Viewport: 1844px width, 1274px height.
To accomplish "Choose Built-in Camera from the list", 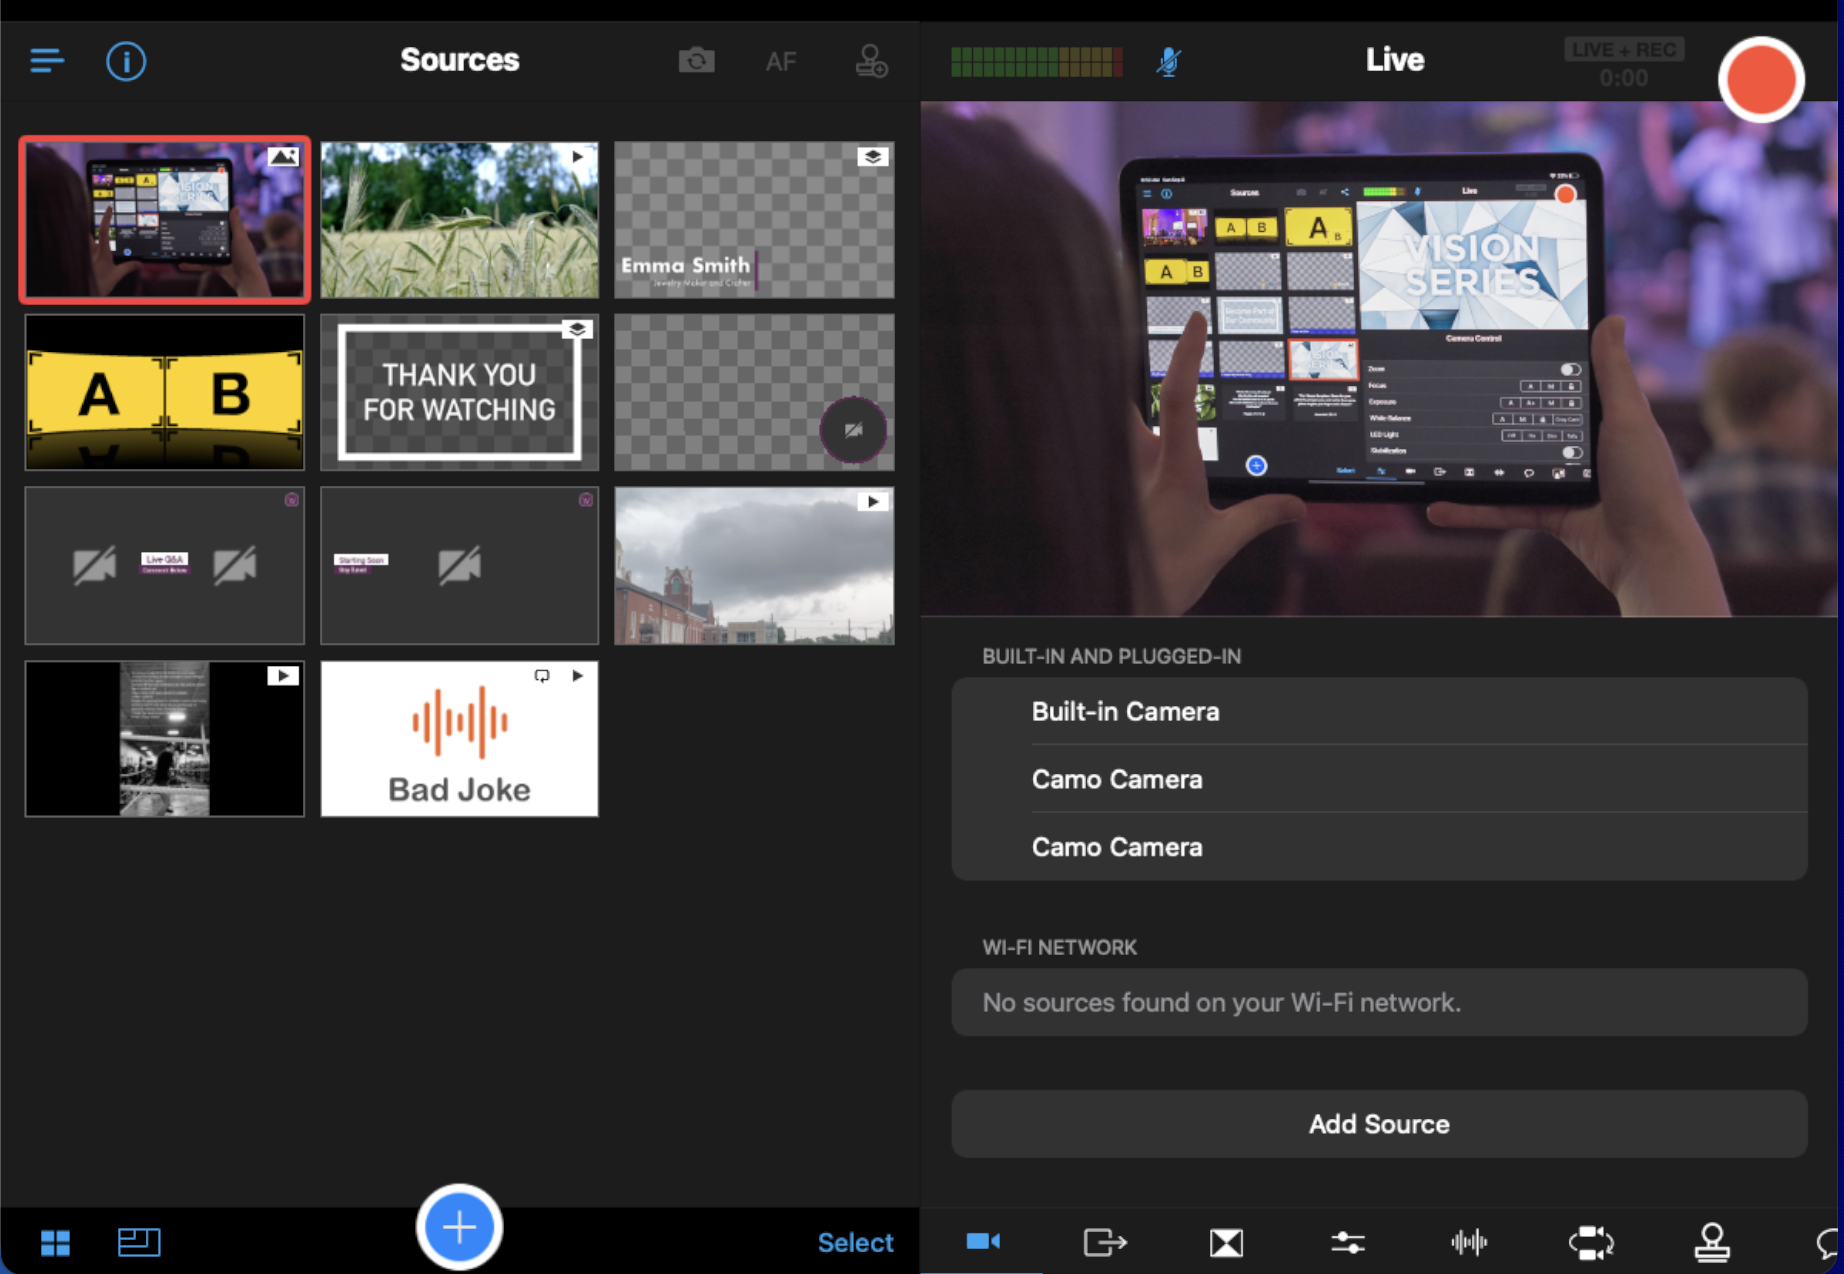I will 1379,712.
